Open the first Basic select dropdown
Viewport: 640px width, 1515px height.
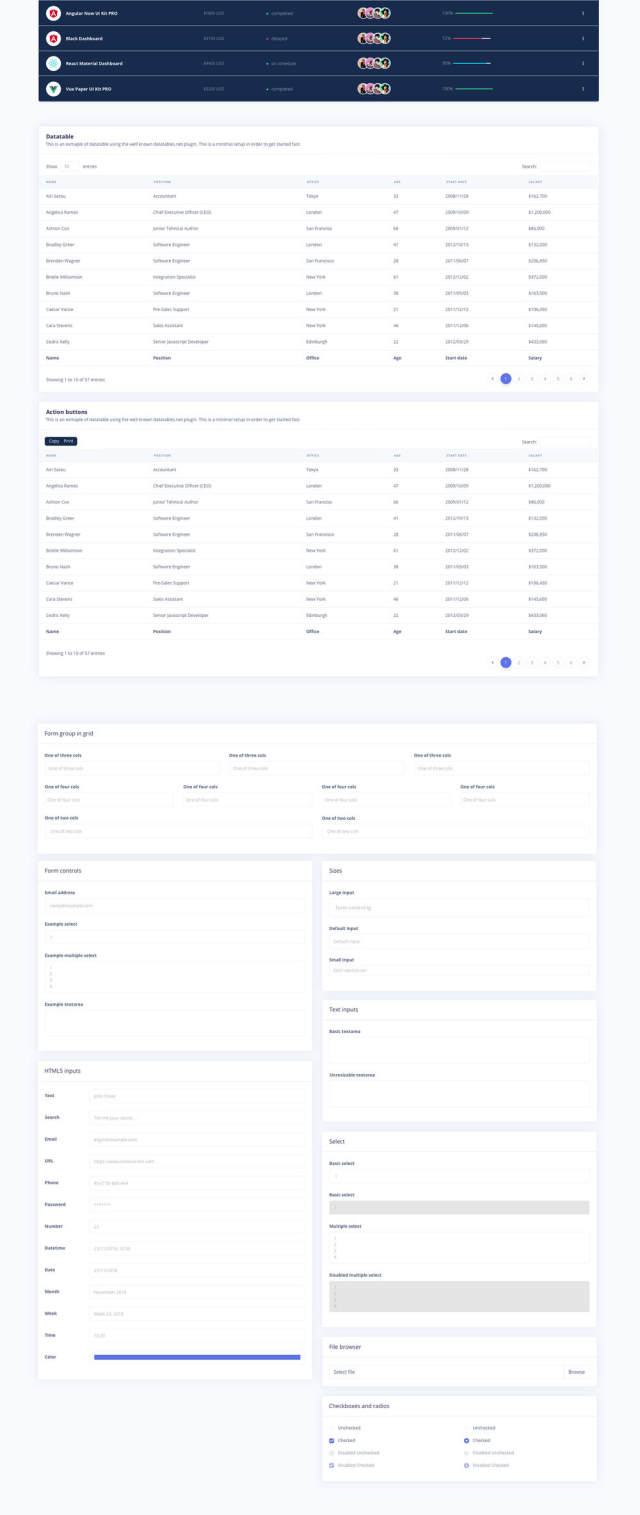coord(459,1176)
